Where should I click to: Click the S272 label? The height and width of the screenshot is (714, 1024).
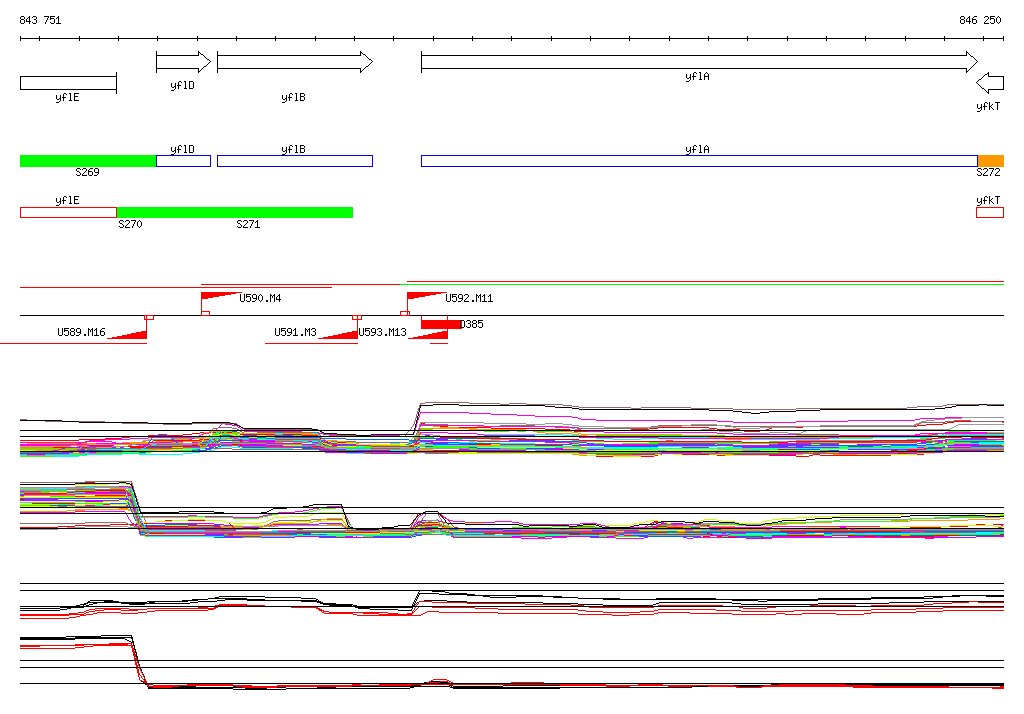click(988, 172)
